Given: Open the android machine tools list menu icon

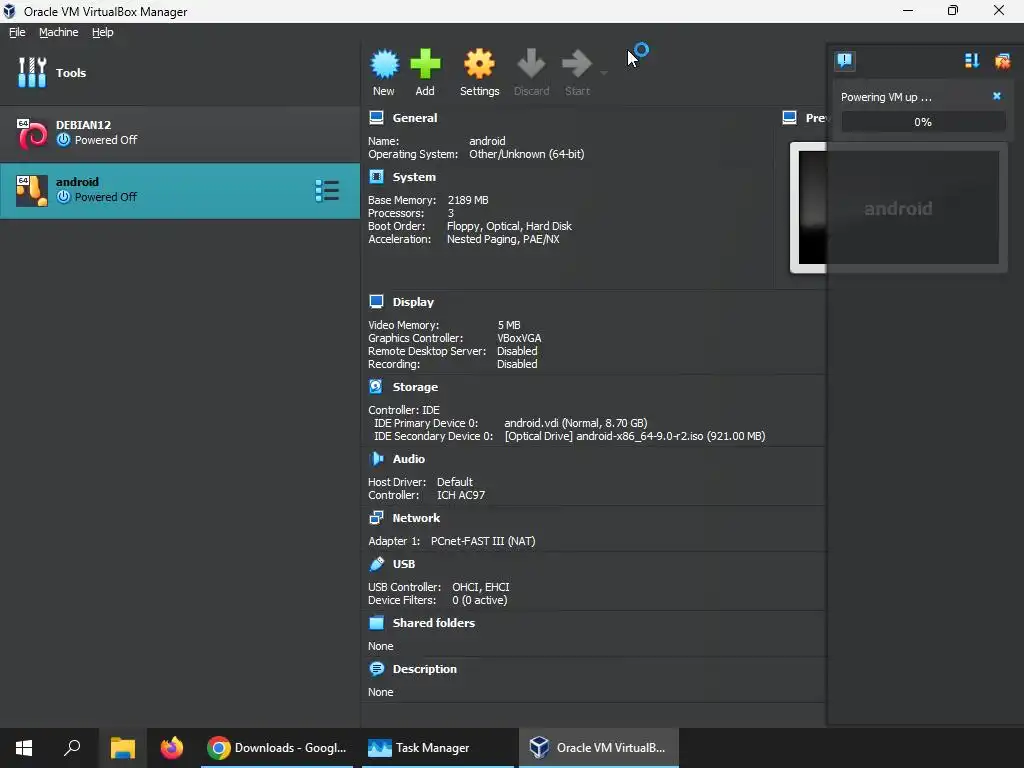Looking at the screenshot, I should pos(327,191).
